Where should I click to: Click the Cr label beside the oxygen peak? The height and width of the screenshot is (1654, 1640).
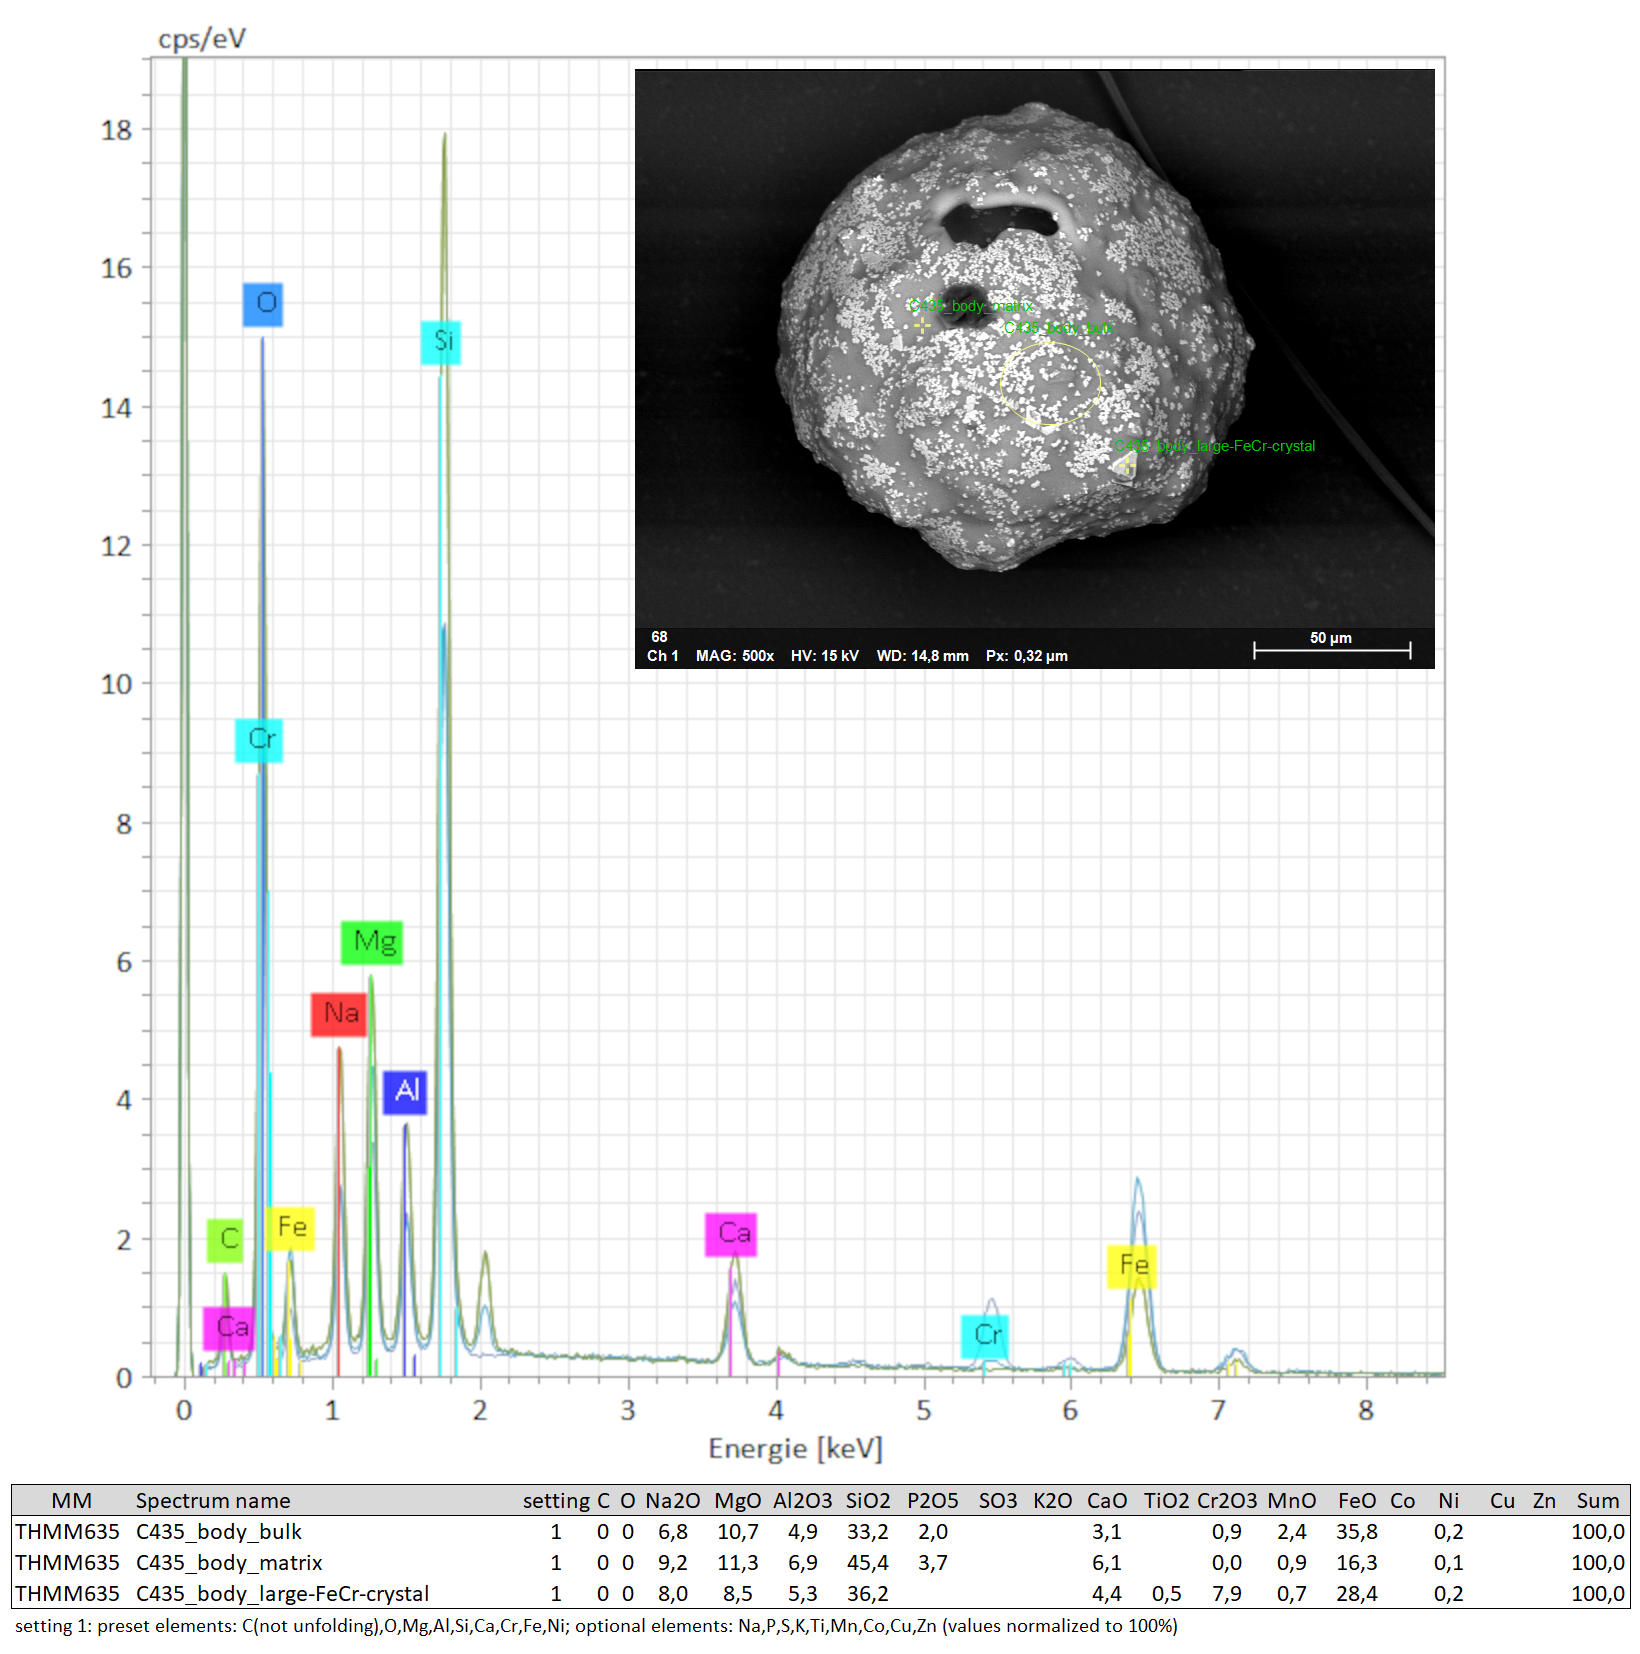259,740
